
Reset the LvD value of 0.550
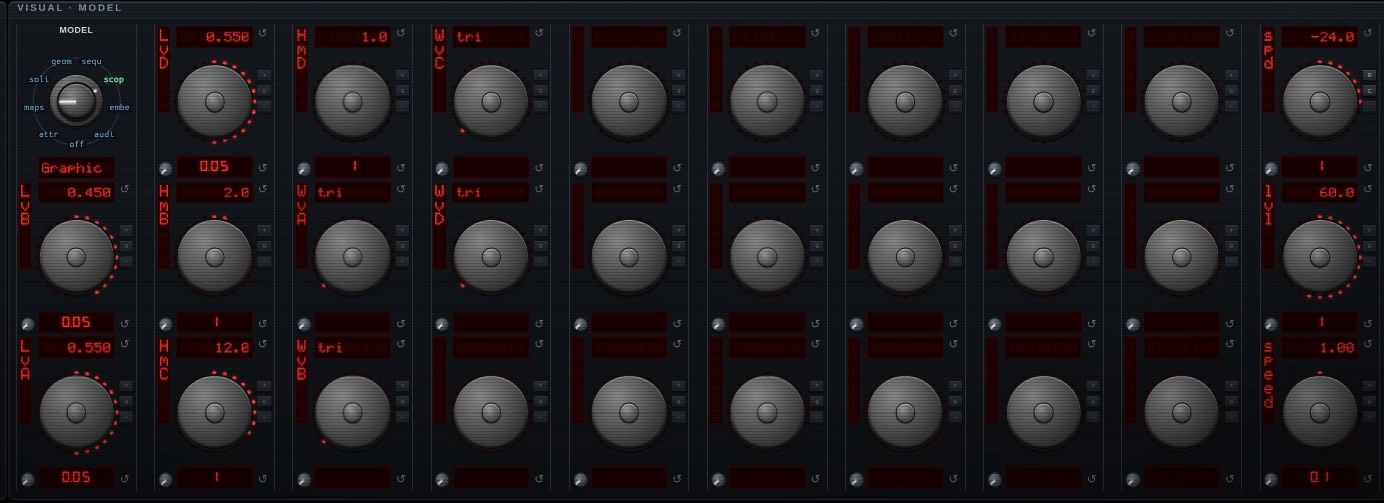pyautogui.click(x=262, y=33)
